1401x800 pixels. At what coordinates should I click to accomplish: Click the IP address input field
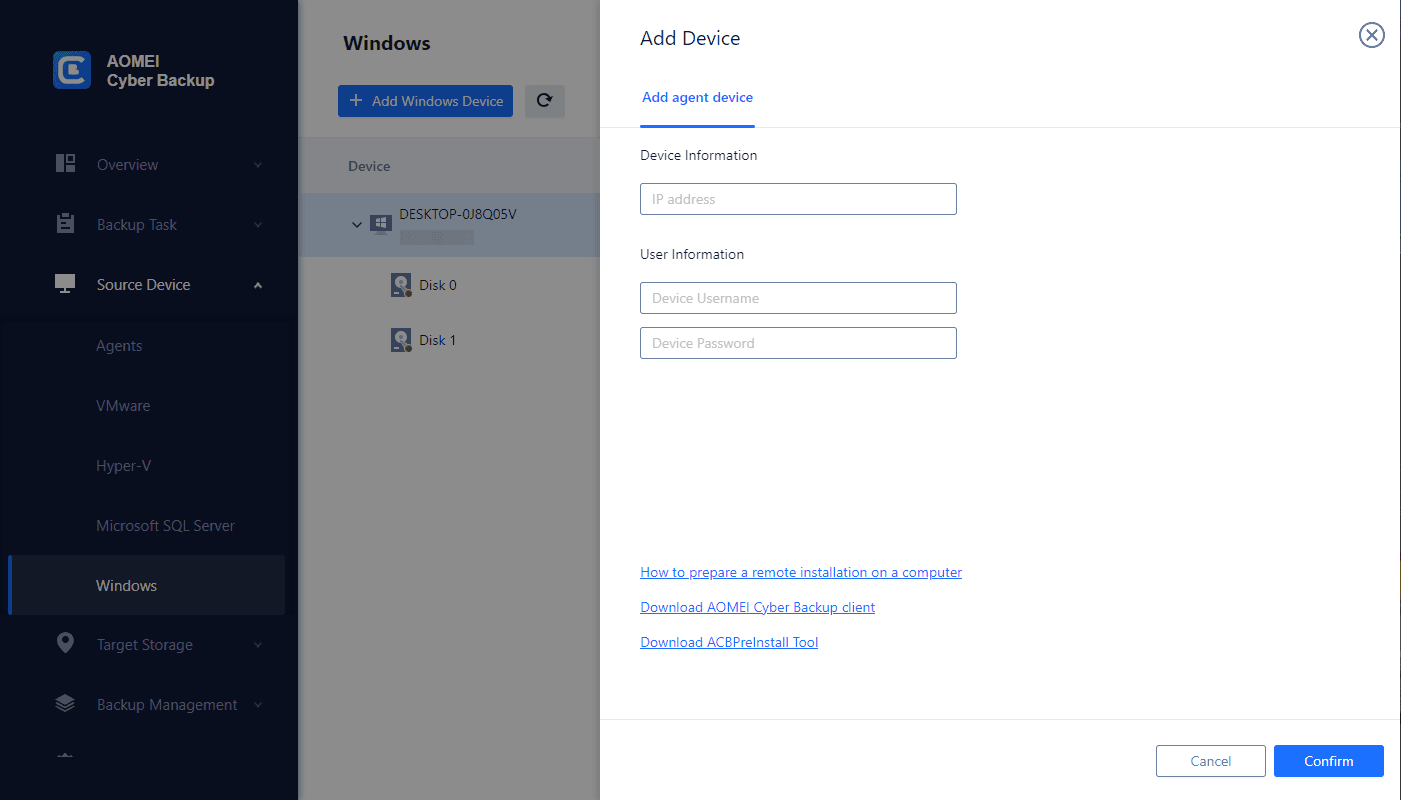[797, 199]
